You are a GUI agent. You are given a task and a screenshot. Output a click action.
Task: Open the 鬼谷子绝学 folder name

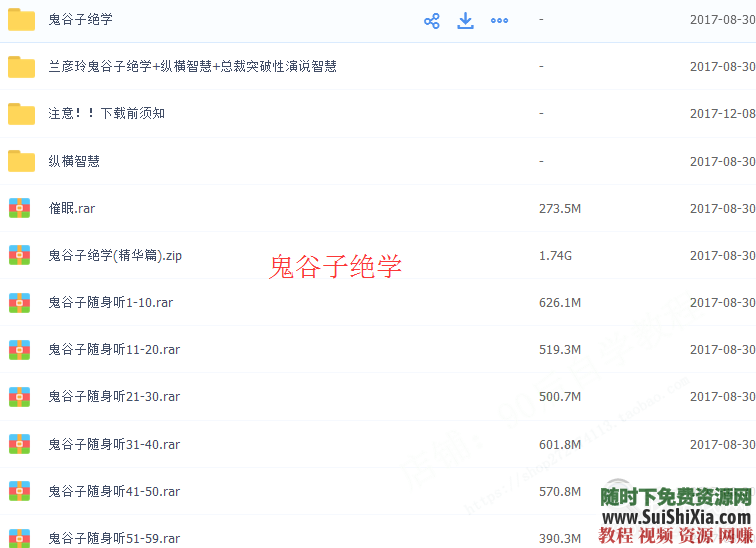click(81, 19)
